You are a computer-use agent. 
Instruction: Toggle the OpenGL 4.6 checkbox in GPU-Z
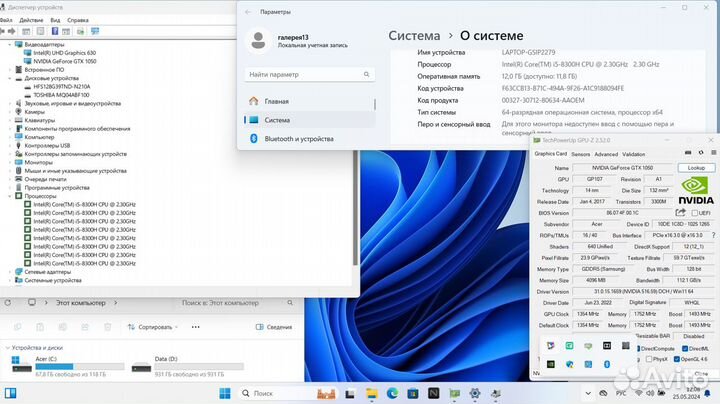[x=676, y=359]
